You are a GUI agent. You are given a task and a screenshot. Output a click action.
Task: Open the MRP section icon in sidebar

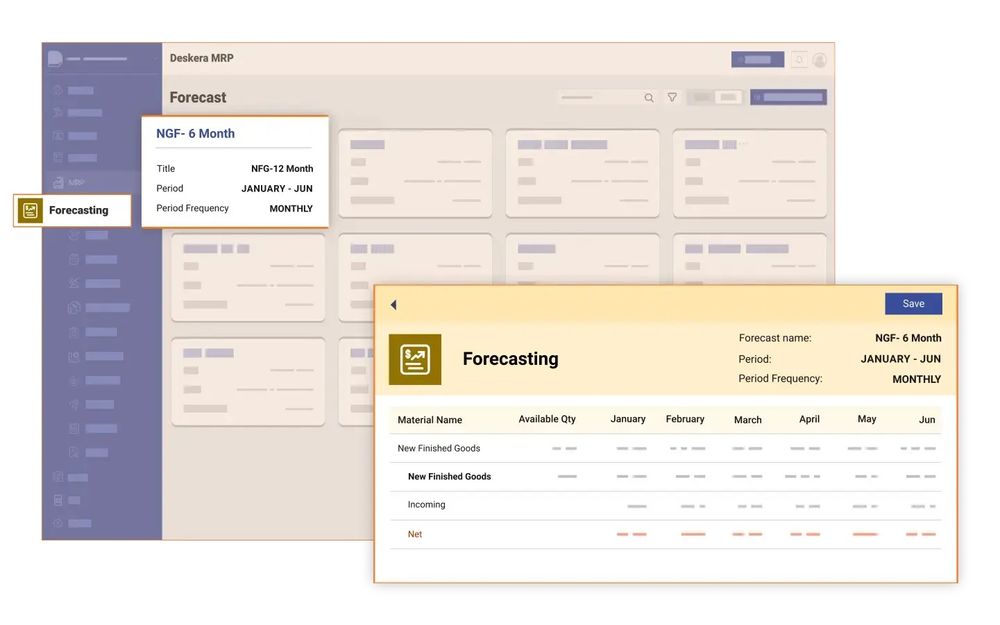click(x=59, y=183)
